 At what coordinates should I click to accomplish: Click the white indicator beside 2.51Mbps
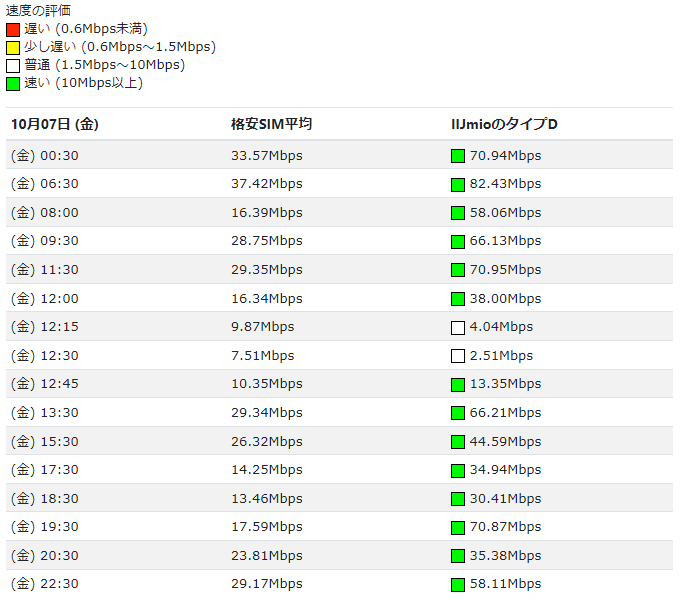point(458,356)
